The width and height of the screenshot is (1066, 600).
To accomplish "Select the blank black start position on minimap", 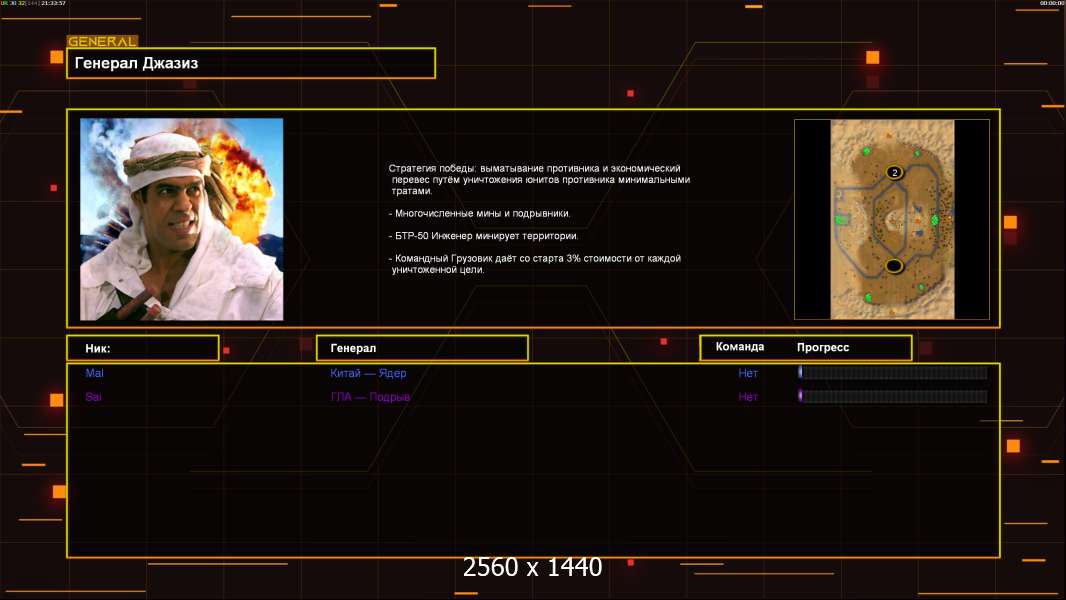I will (894, 266).
